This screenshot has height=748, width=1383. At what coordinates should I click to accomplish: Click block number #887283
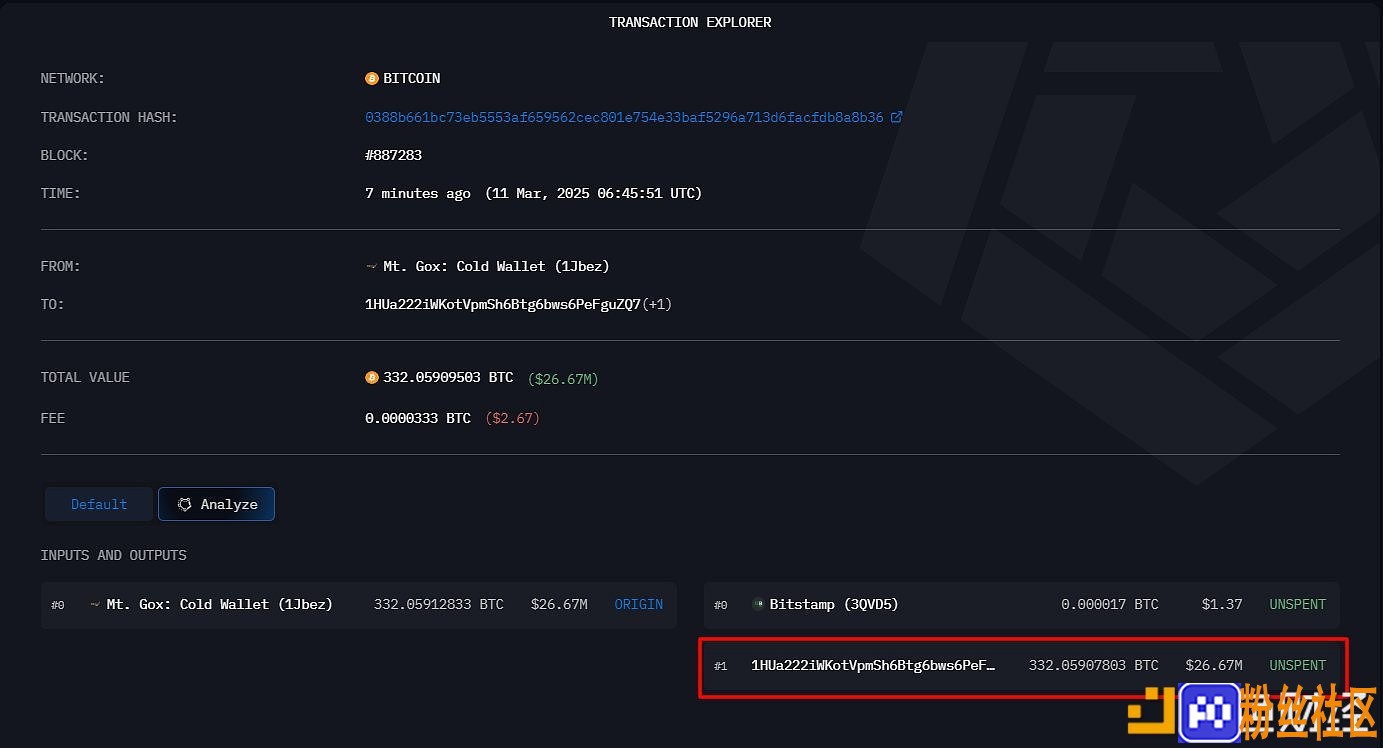394,155
